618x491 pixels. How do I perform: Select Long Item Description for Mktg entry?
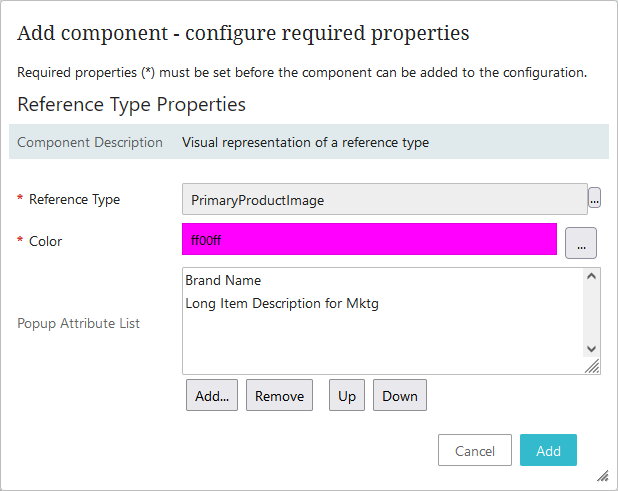click(x=282, y=303)
